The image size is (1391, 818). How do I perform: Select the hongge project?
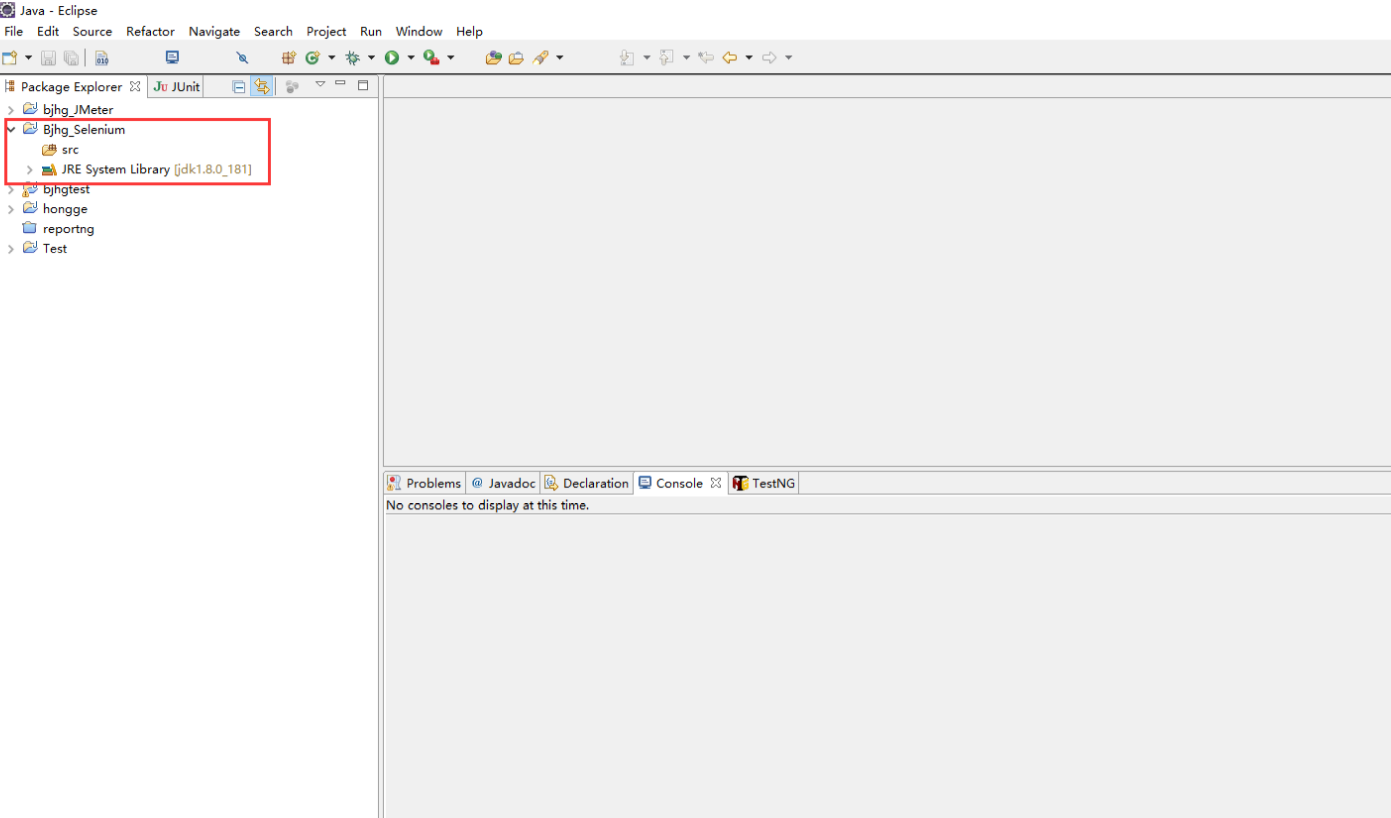(64, 209)
